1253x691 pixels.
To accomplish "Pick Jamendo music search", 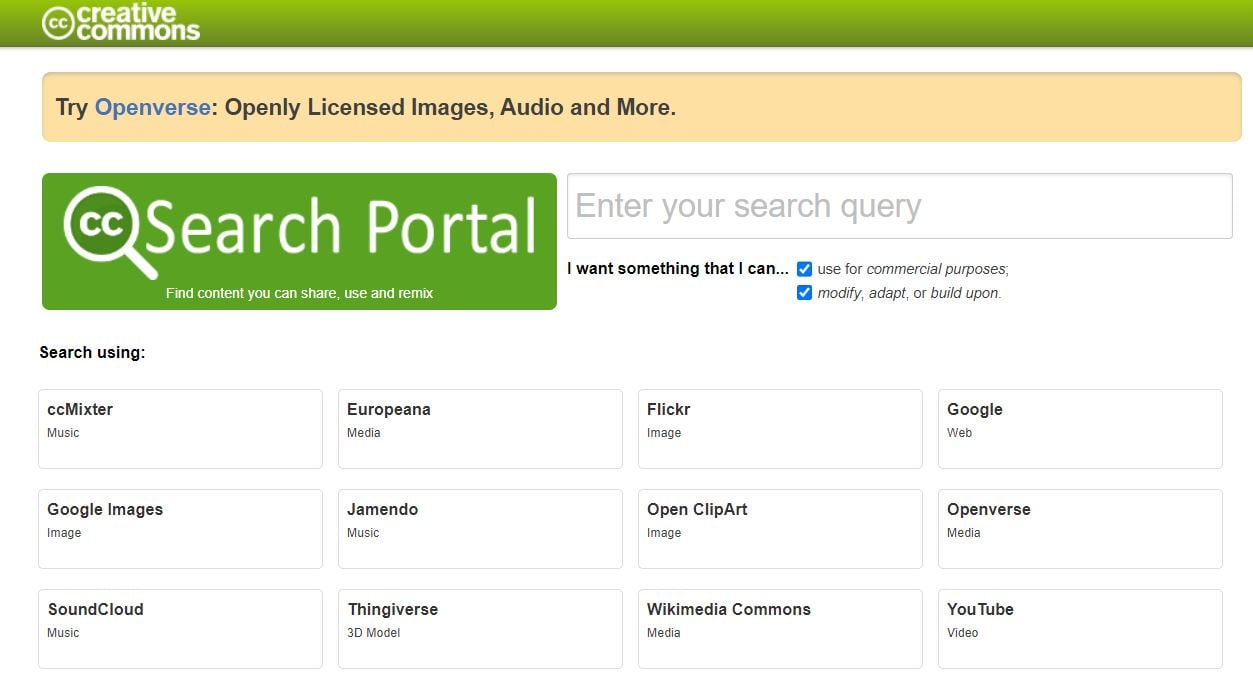I will [x=480, y=529].
